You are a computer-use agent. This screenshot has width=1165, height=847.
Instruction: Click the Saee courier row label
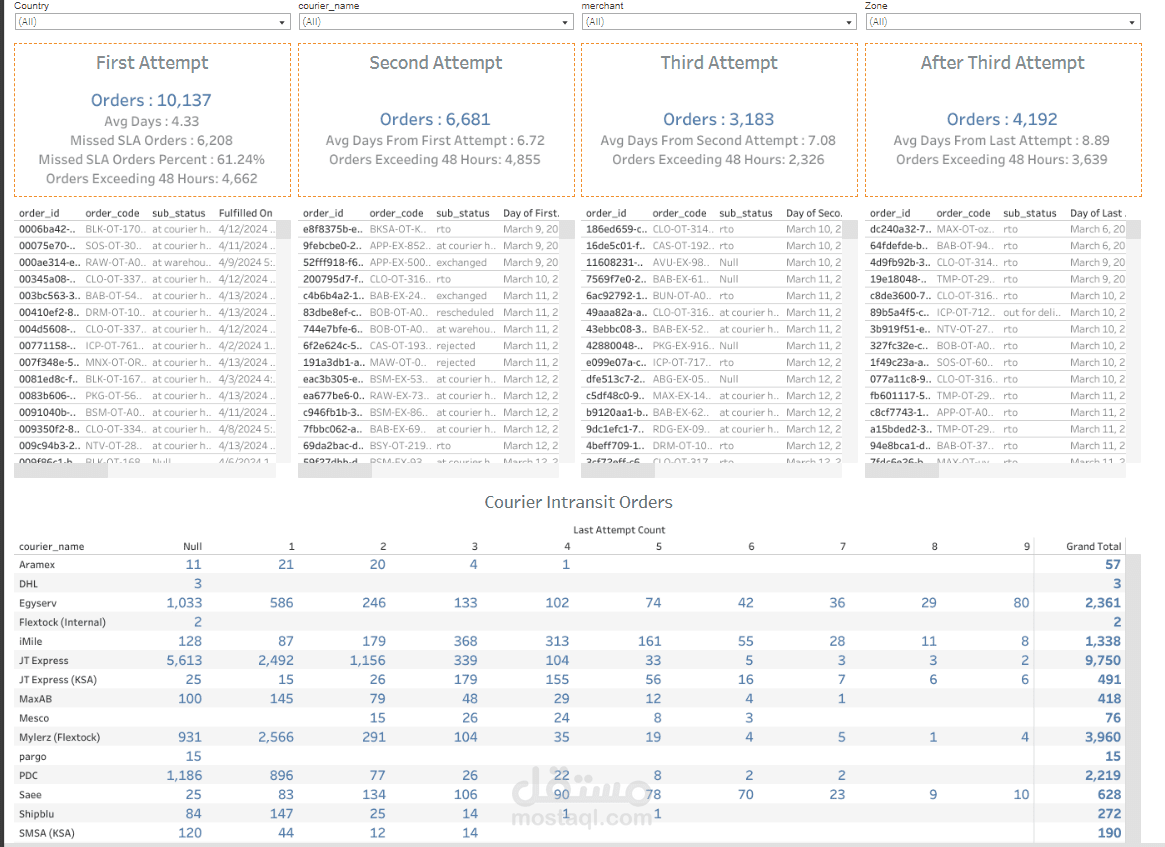pos(30,795)
